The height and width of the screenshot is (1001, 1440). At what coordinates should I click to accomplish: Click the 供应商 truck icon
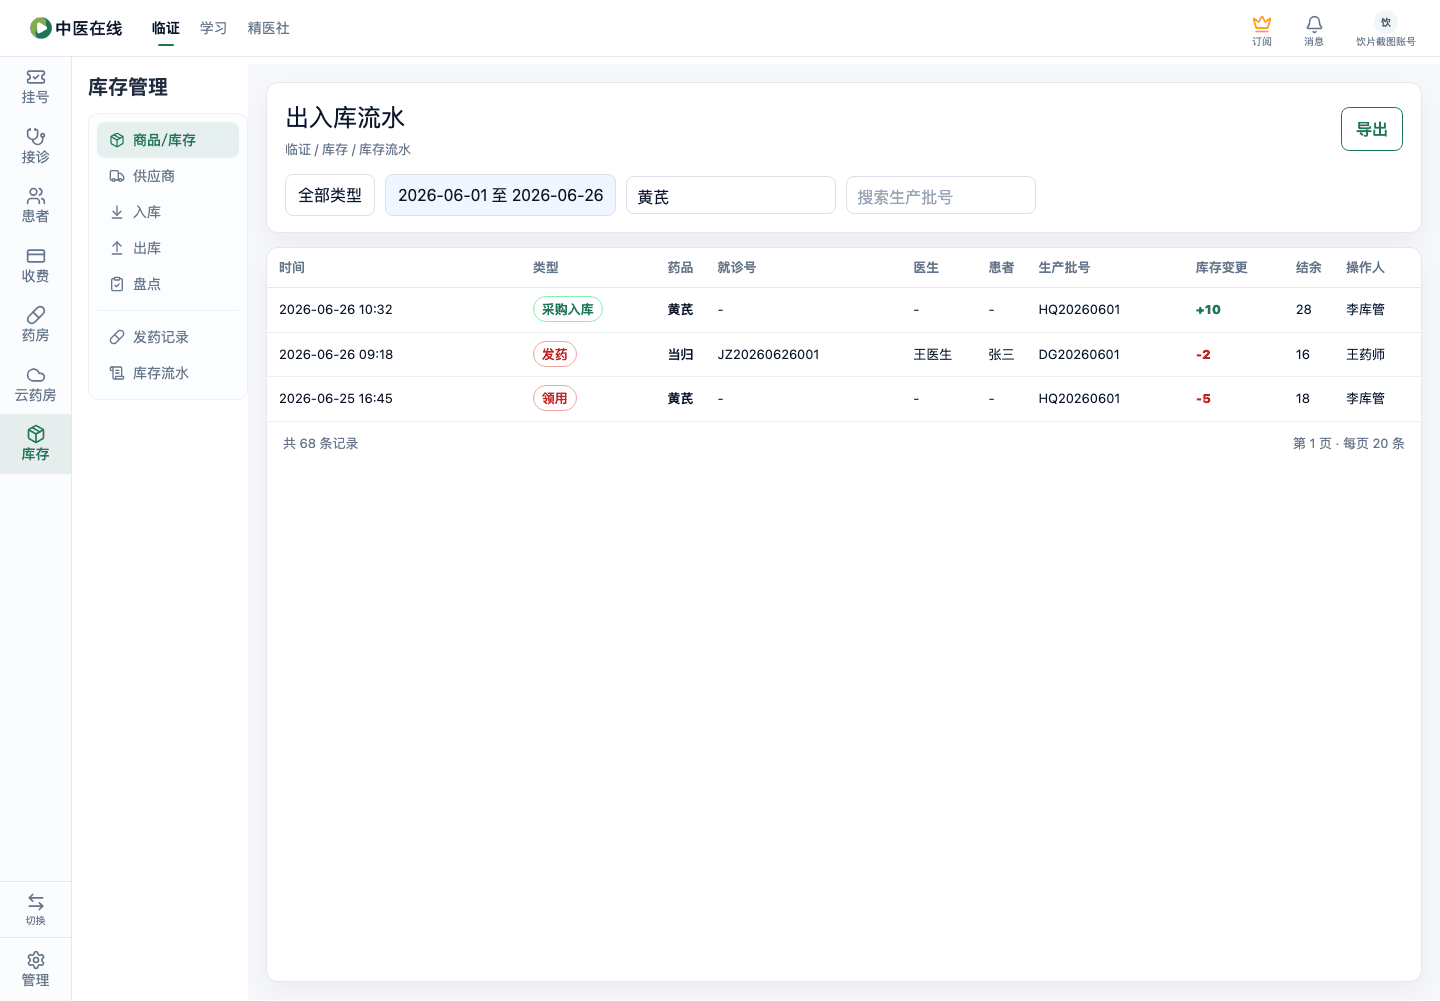click(x=117, y=176)
